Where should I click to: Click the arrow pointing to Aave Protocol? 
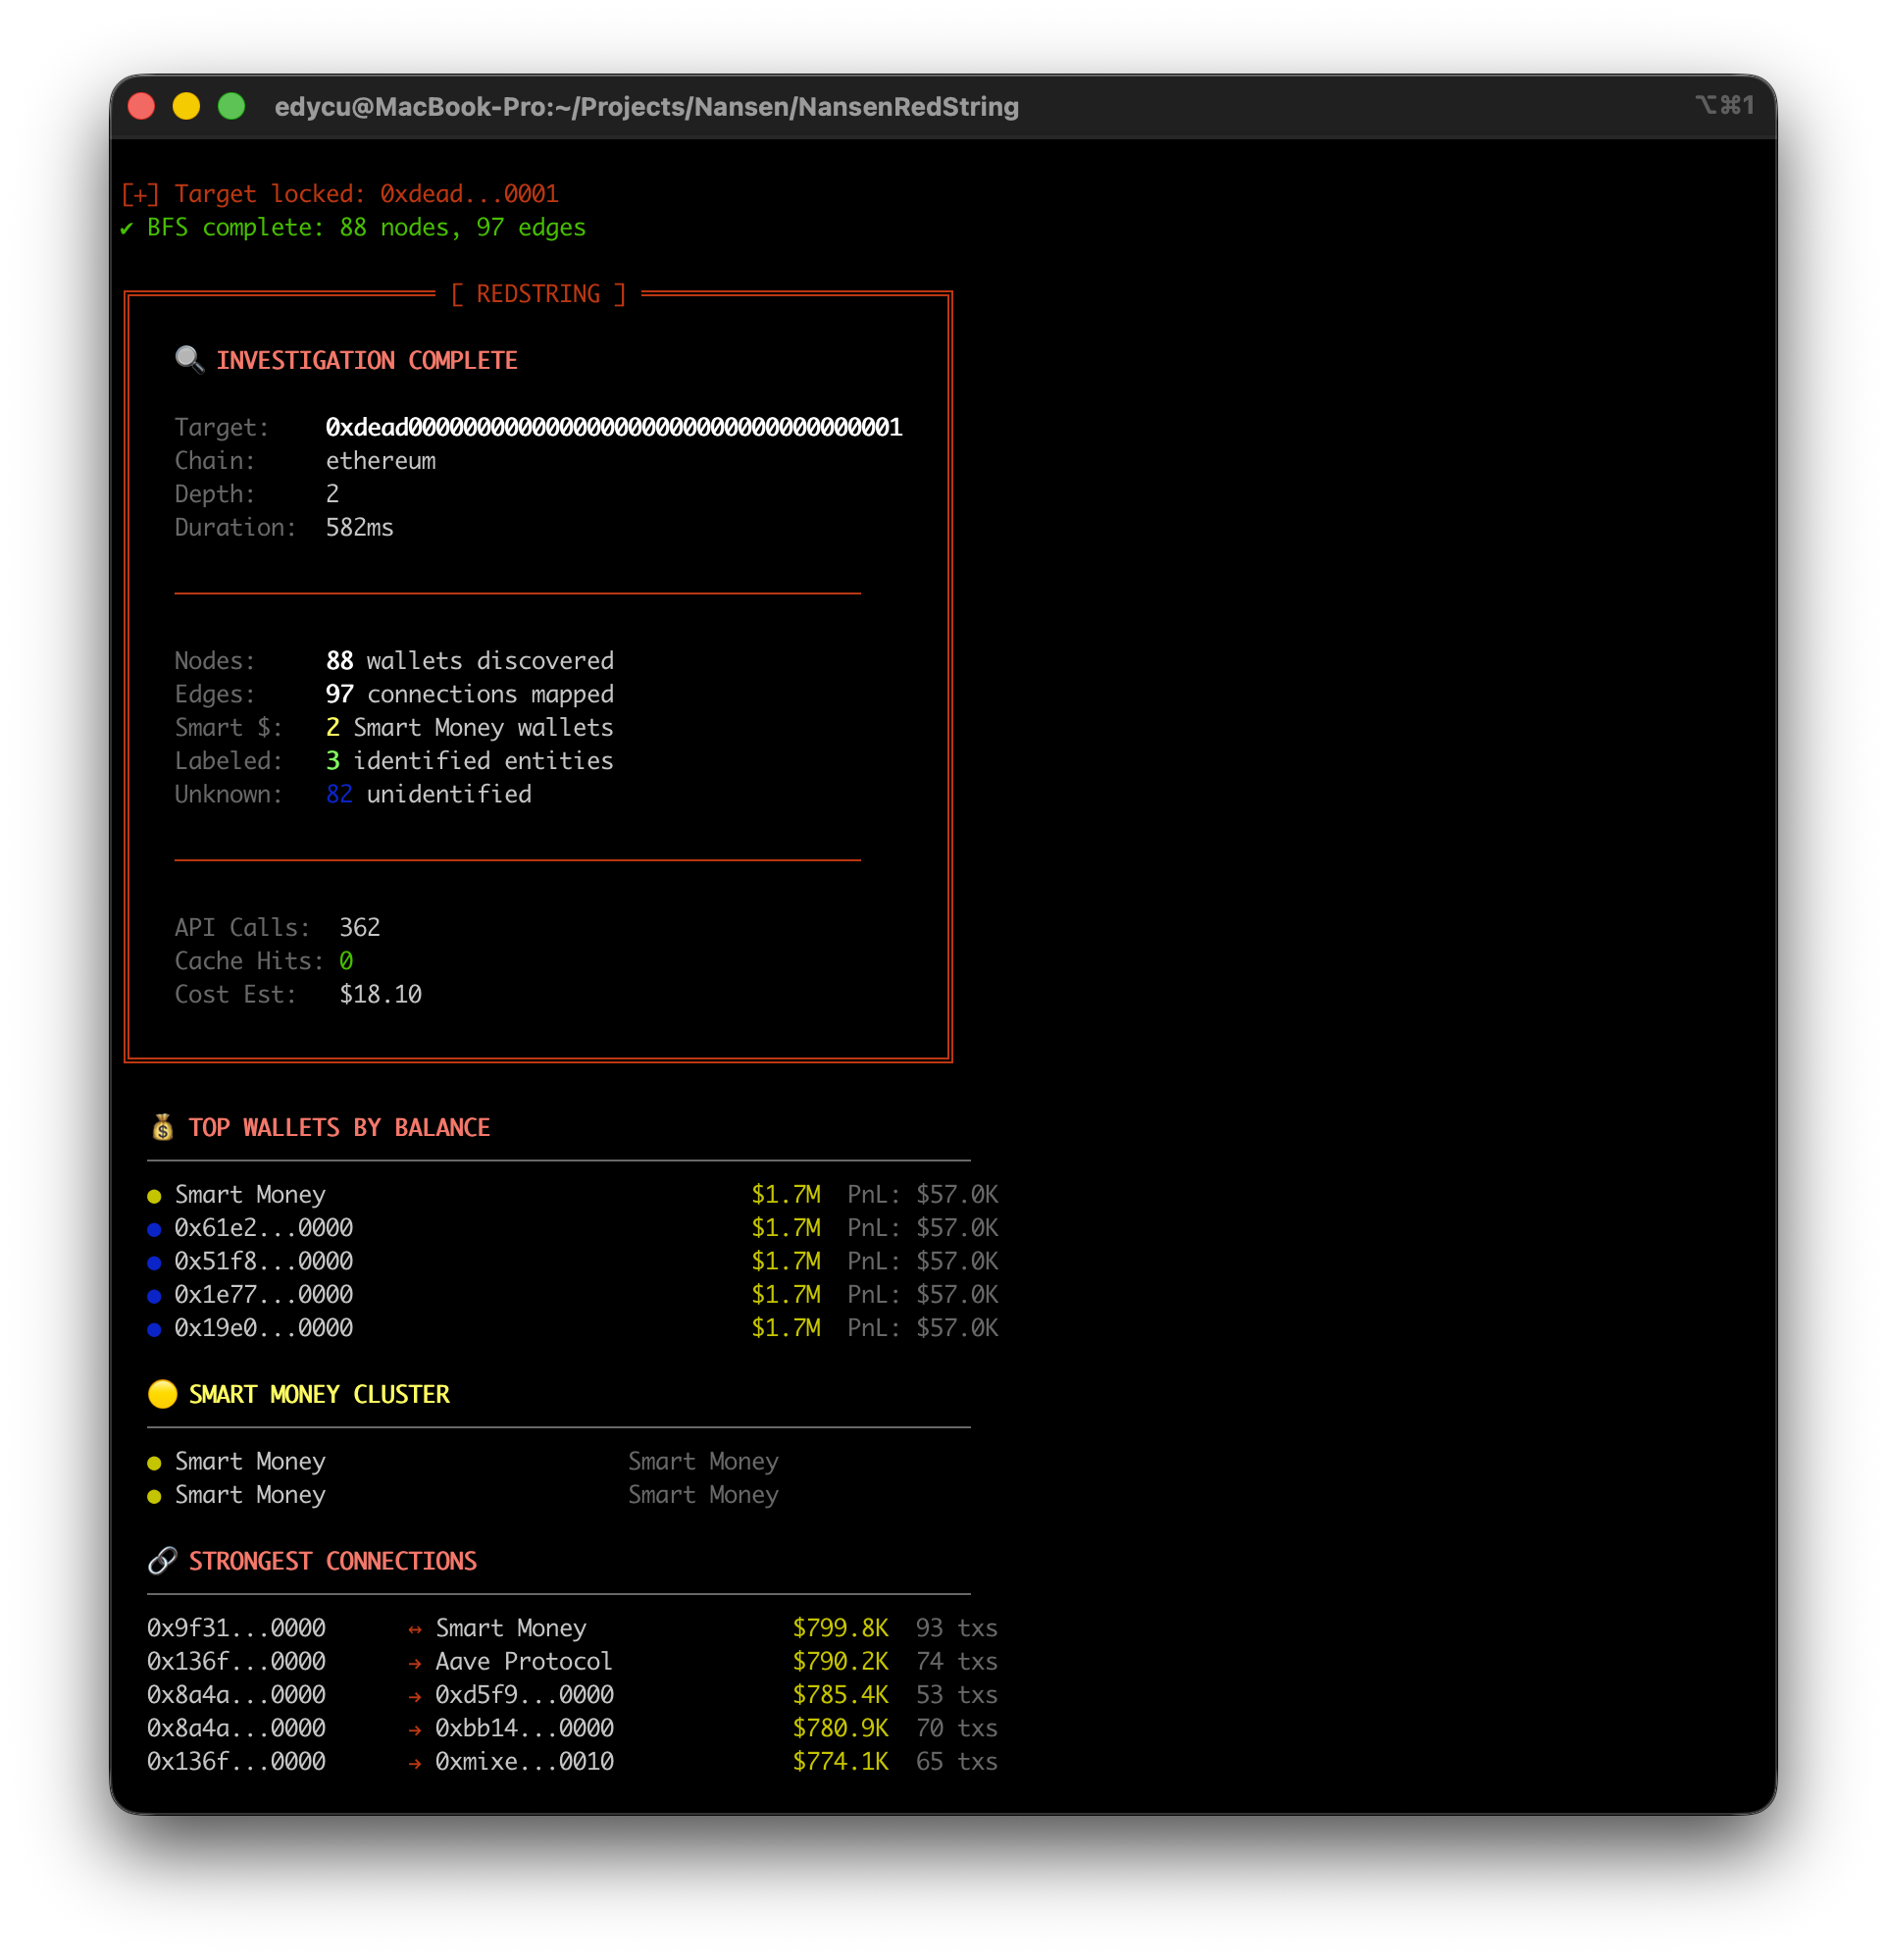pos(415,1663)
